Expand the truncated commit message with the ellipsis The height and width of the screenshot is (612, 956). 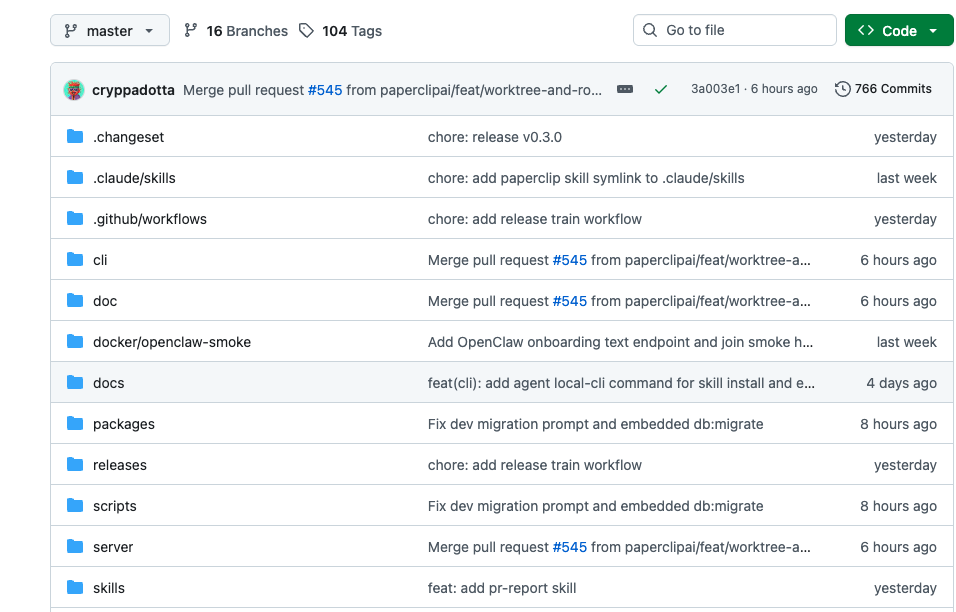click(x=624, y=88)
